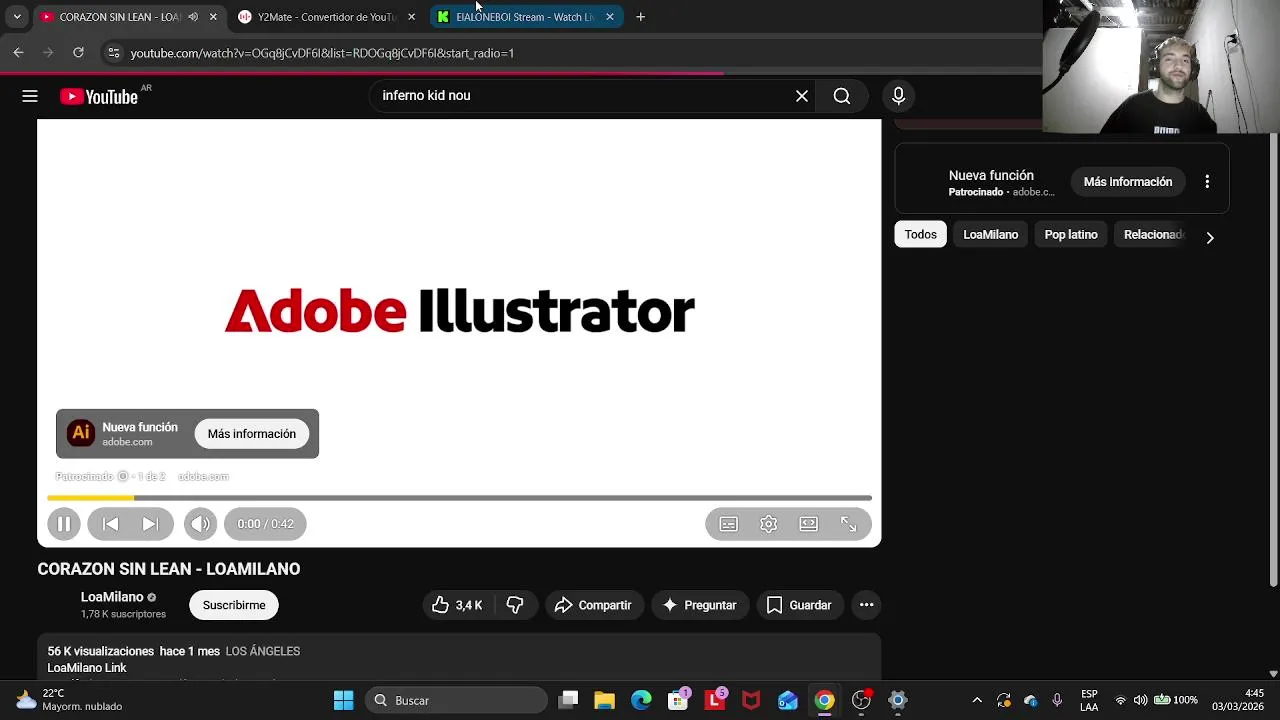This screenshot has height=720, width=1280.
Task: Seek in the video progress bar
Action: point(459,498)
